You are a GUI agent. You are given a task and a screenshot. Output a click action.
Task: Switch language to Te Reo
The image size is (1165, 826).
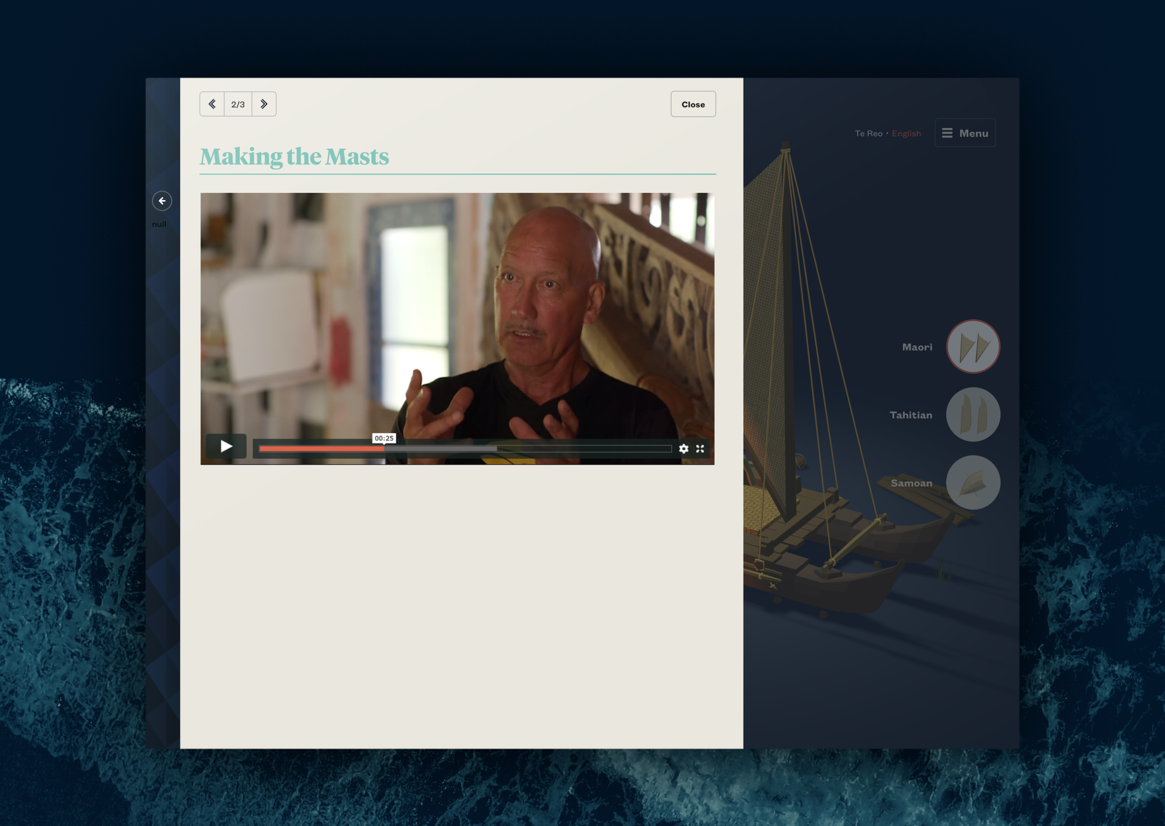pos(868,134)
